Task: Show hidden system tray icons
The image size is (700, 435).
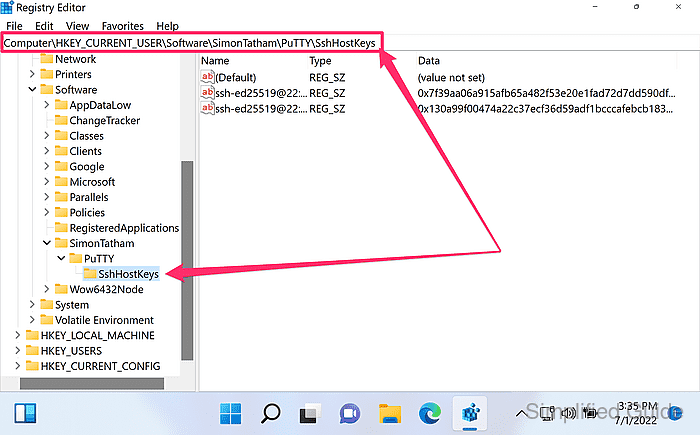Action: (521, 414)
